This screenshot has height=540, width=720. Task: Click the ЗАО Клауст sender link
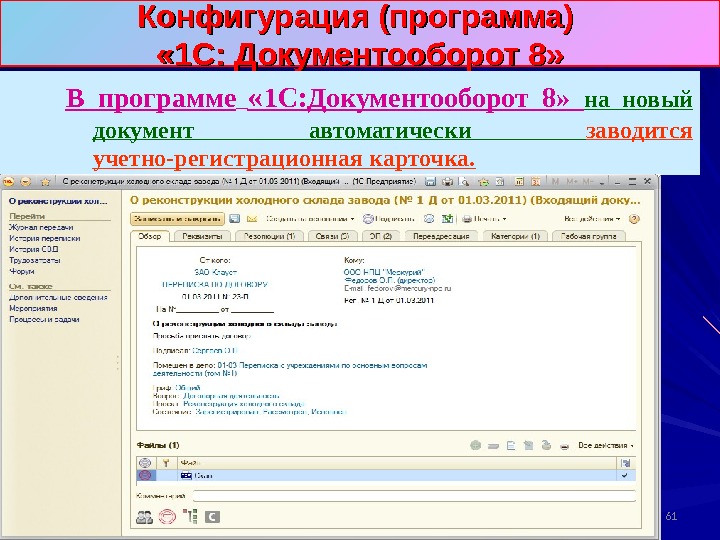(215, 272)
